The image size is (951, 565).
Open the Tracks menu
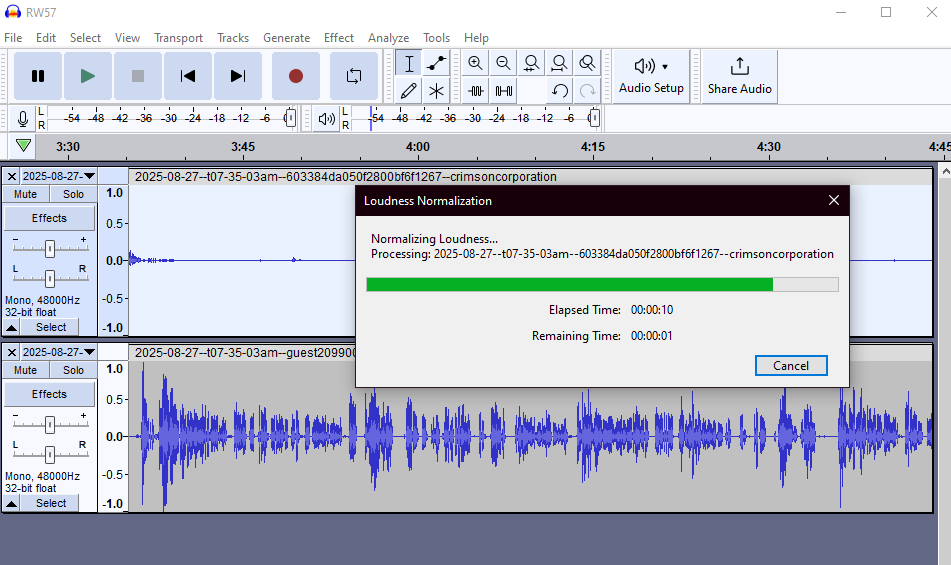click(233, 38)
